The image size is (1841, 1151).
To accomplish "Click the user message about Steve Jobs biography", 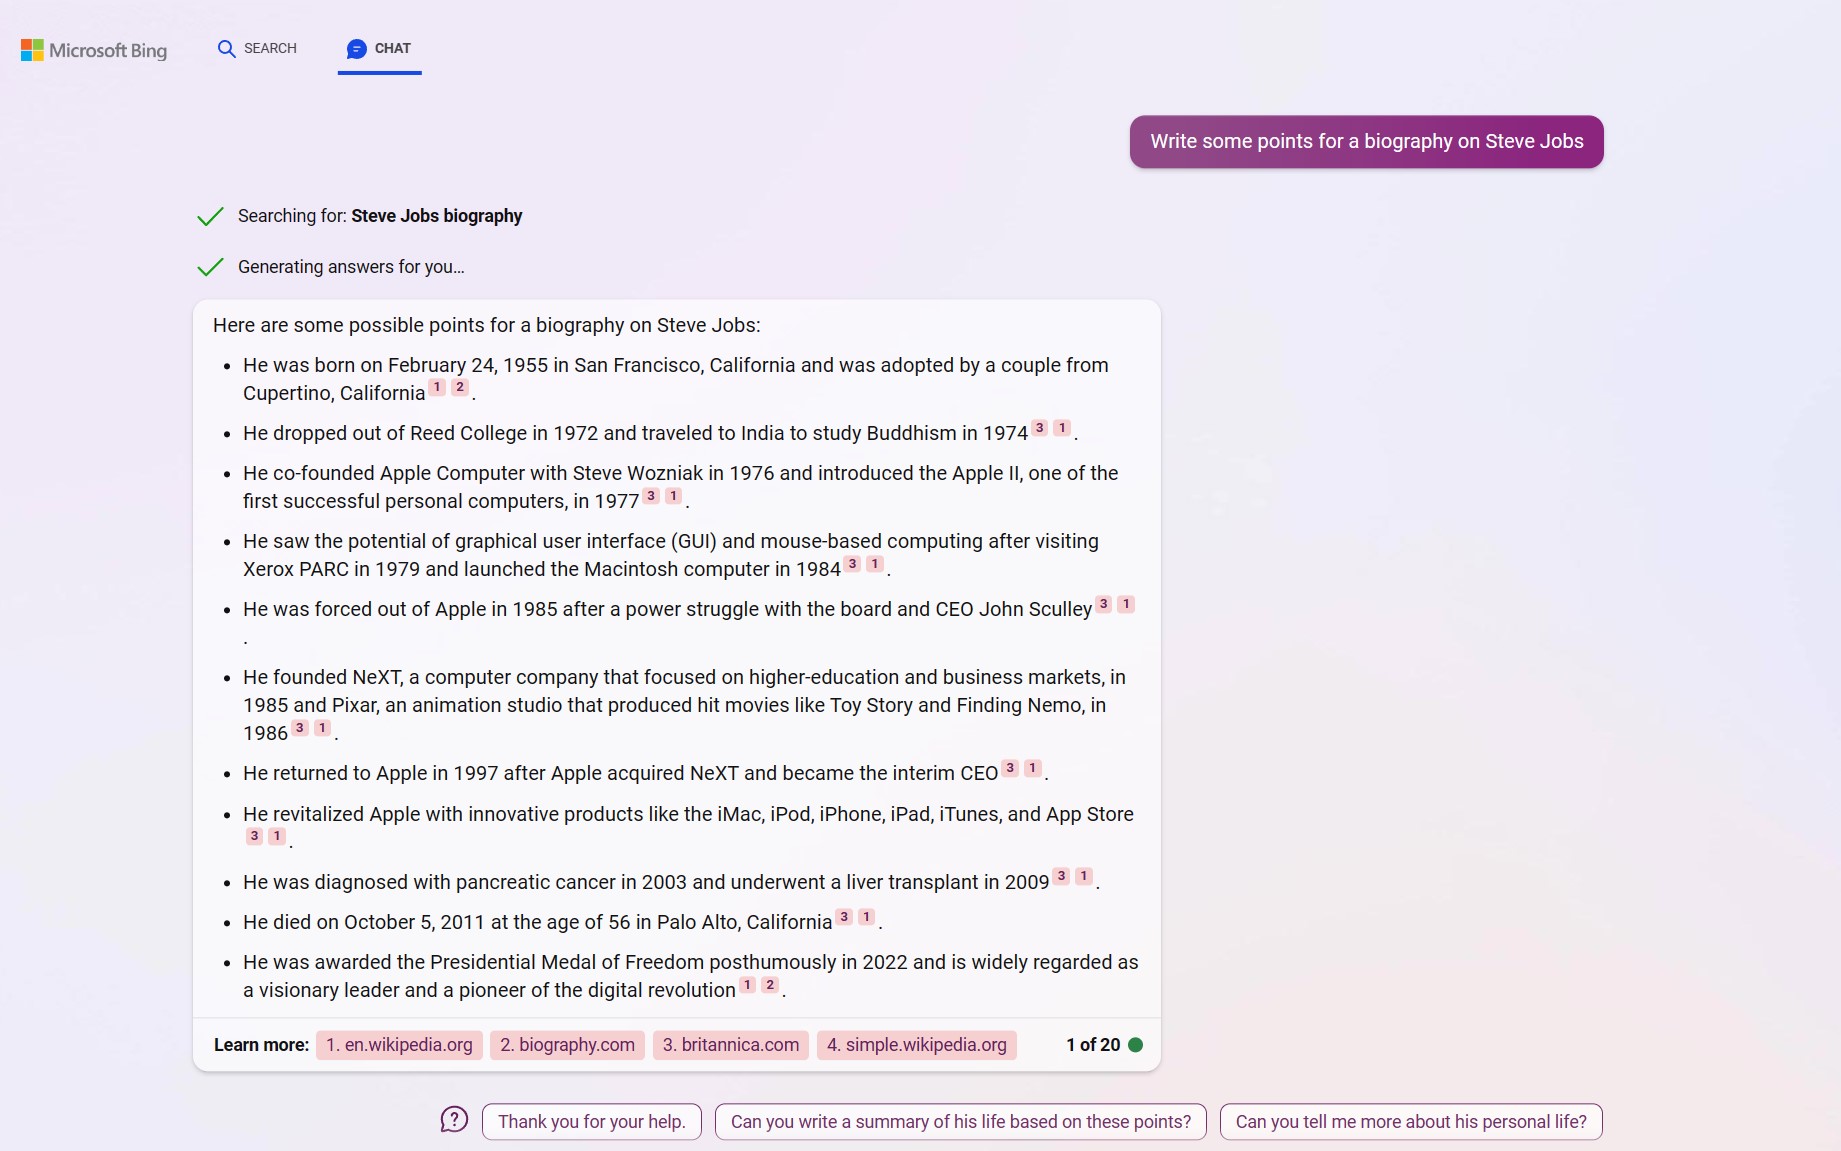I will point(1367,142).
